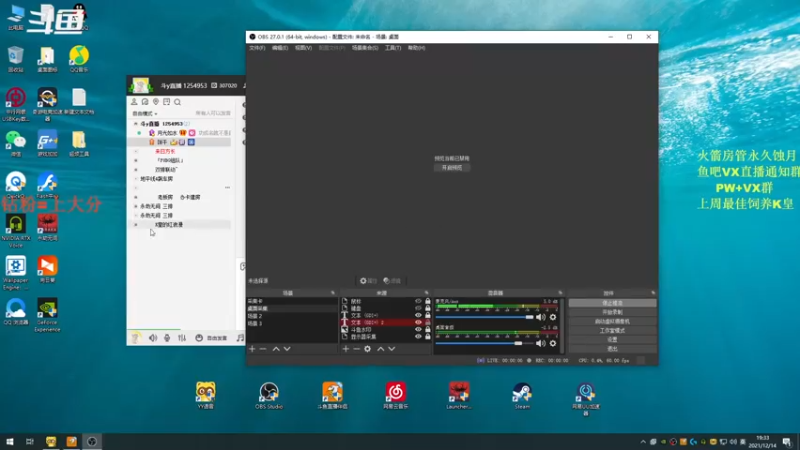Open YY 自由模式 mode dropdown
Image resolution: width=800 pixels, height=450 pixels.
click(145, 114)
